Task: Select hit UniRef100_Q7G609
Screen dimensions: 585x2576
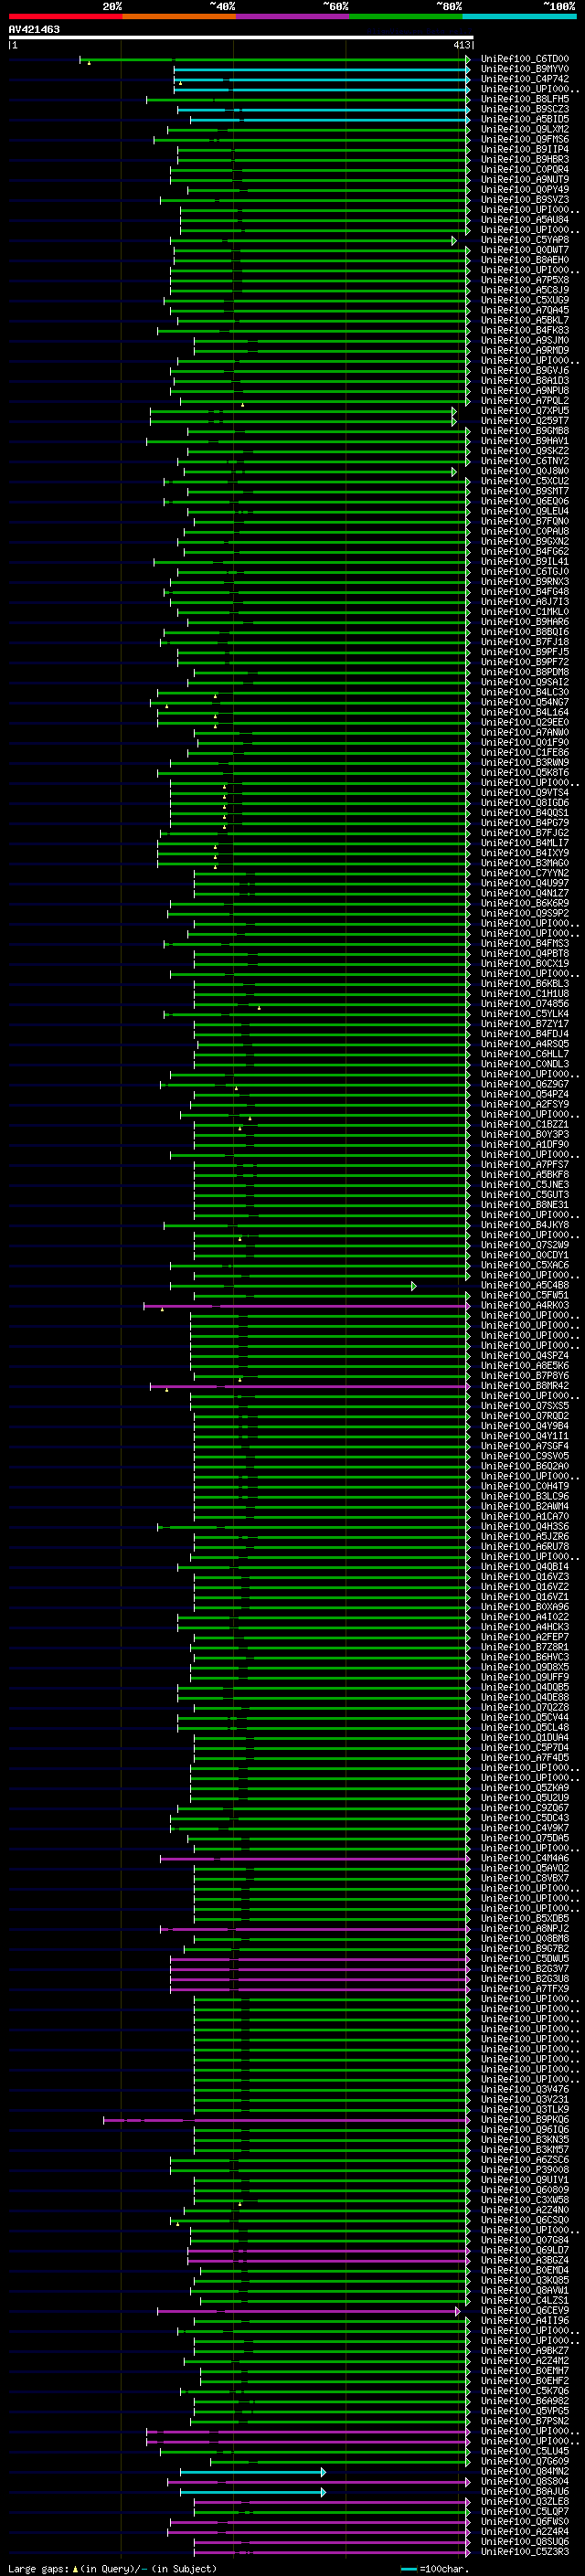Action: coord(524,2461)
